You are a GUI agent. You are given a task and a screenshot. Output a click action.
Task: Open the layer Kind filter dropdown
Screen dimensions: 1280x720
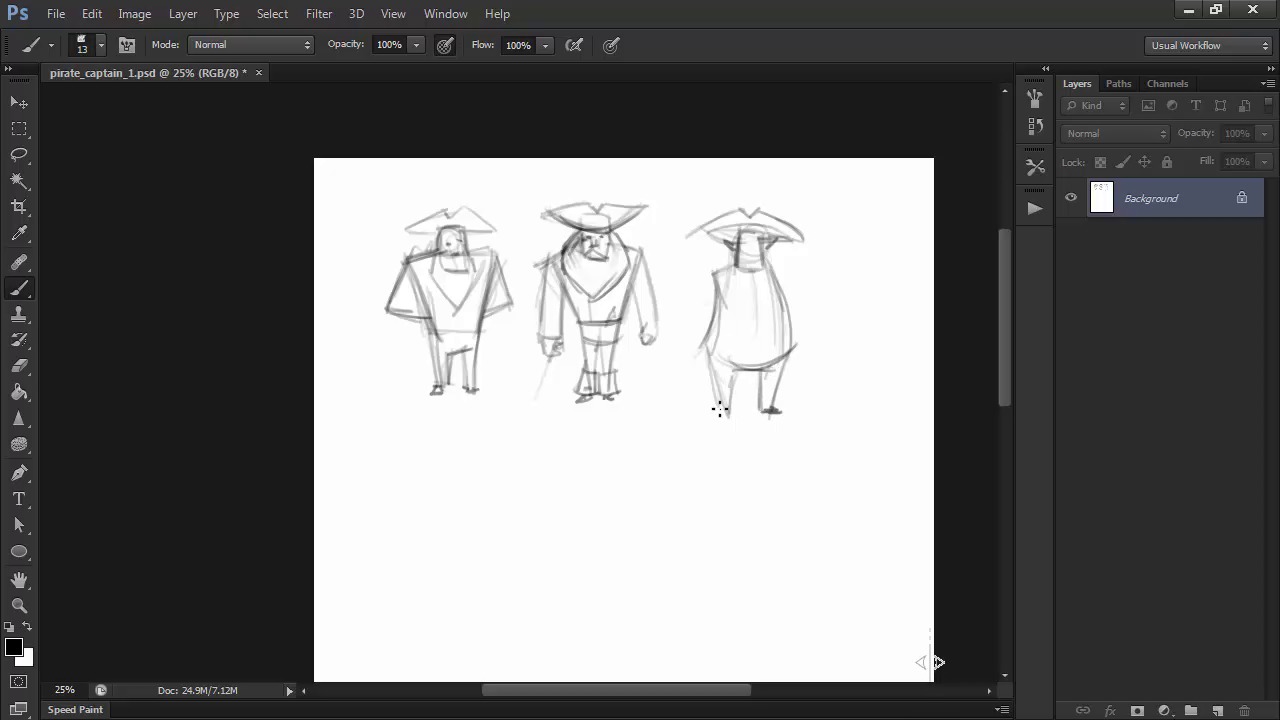(x=1096, y=106)
